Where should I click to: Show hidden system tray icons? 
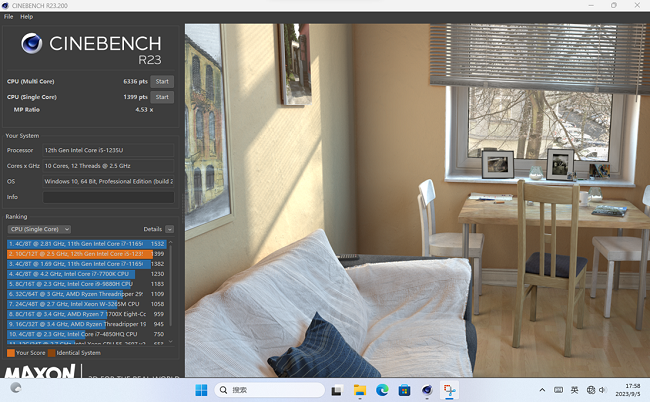[x=544, y=389]
